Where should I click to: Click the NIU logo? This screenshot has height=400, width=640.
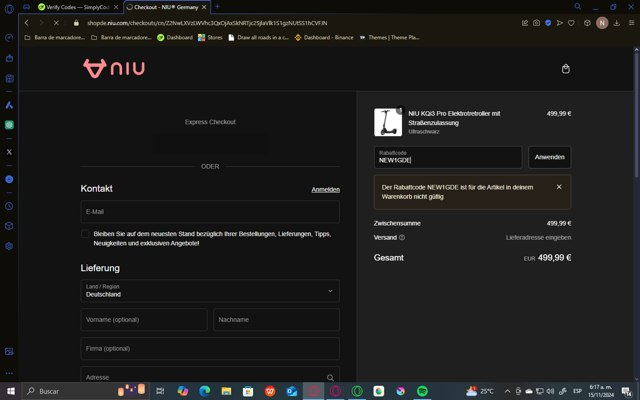[x=114, y=68]
